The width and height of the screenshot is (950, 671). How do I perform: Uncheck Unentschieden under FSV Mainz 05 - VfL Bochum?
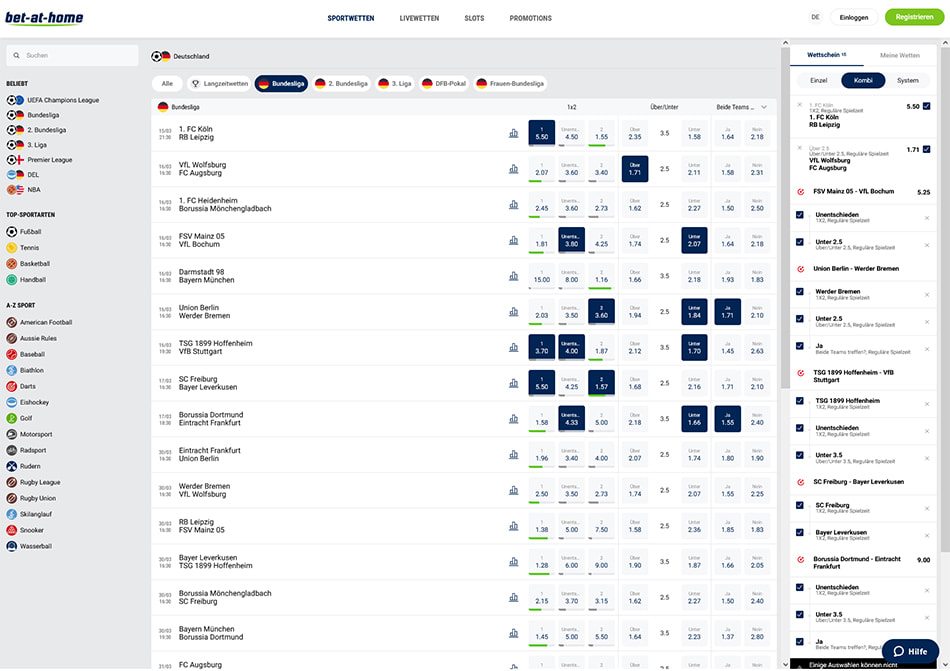[800, 215]
